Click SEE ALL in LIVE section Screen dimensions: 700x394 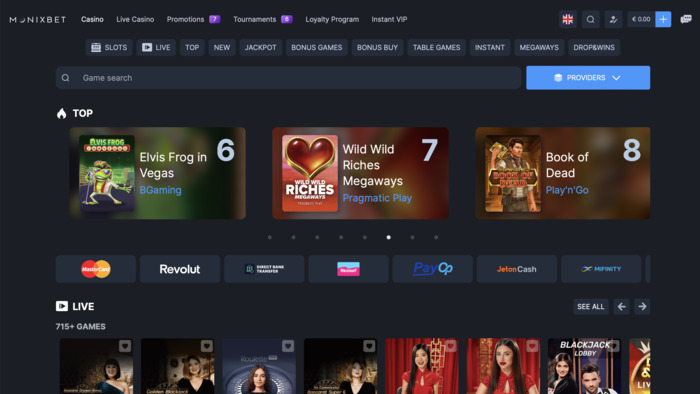click(591, 307)
